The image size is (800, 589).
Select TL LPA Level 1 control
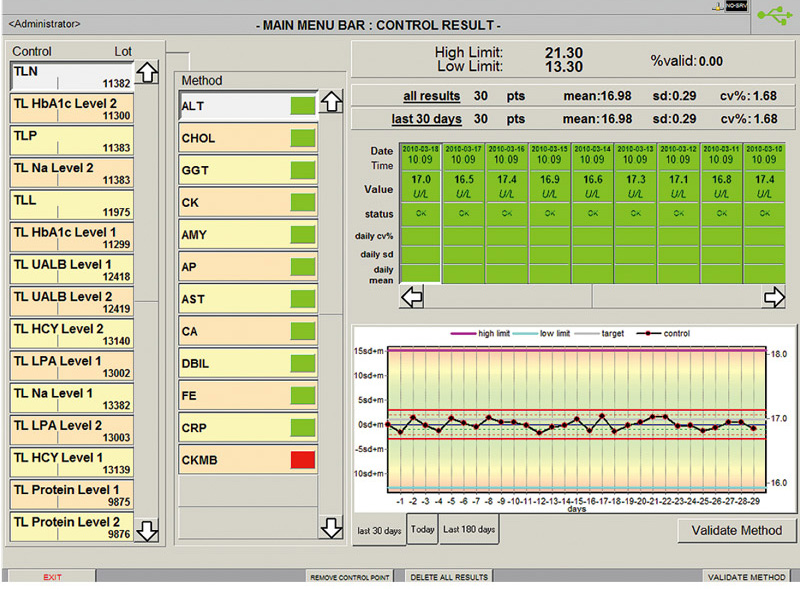72,366
